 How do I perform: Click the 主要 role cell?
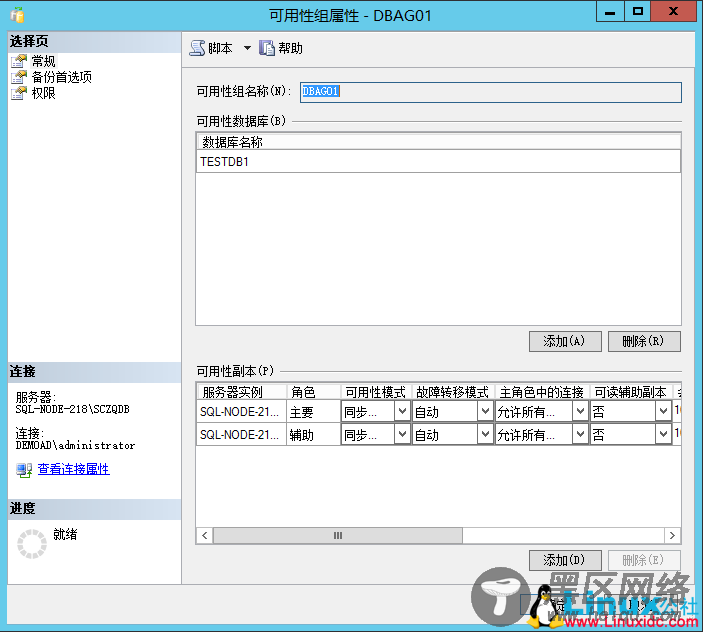click(313, 411)
